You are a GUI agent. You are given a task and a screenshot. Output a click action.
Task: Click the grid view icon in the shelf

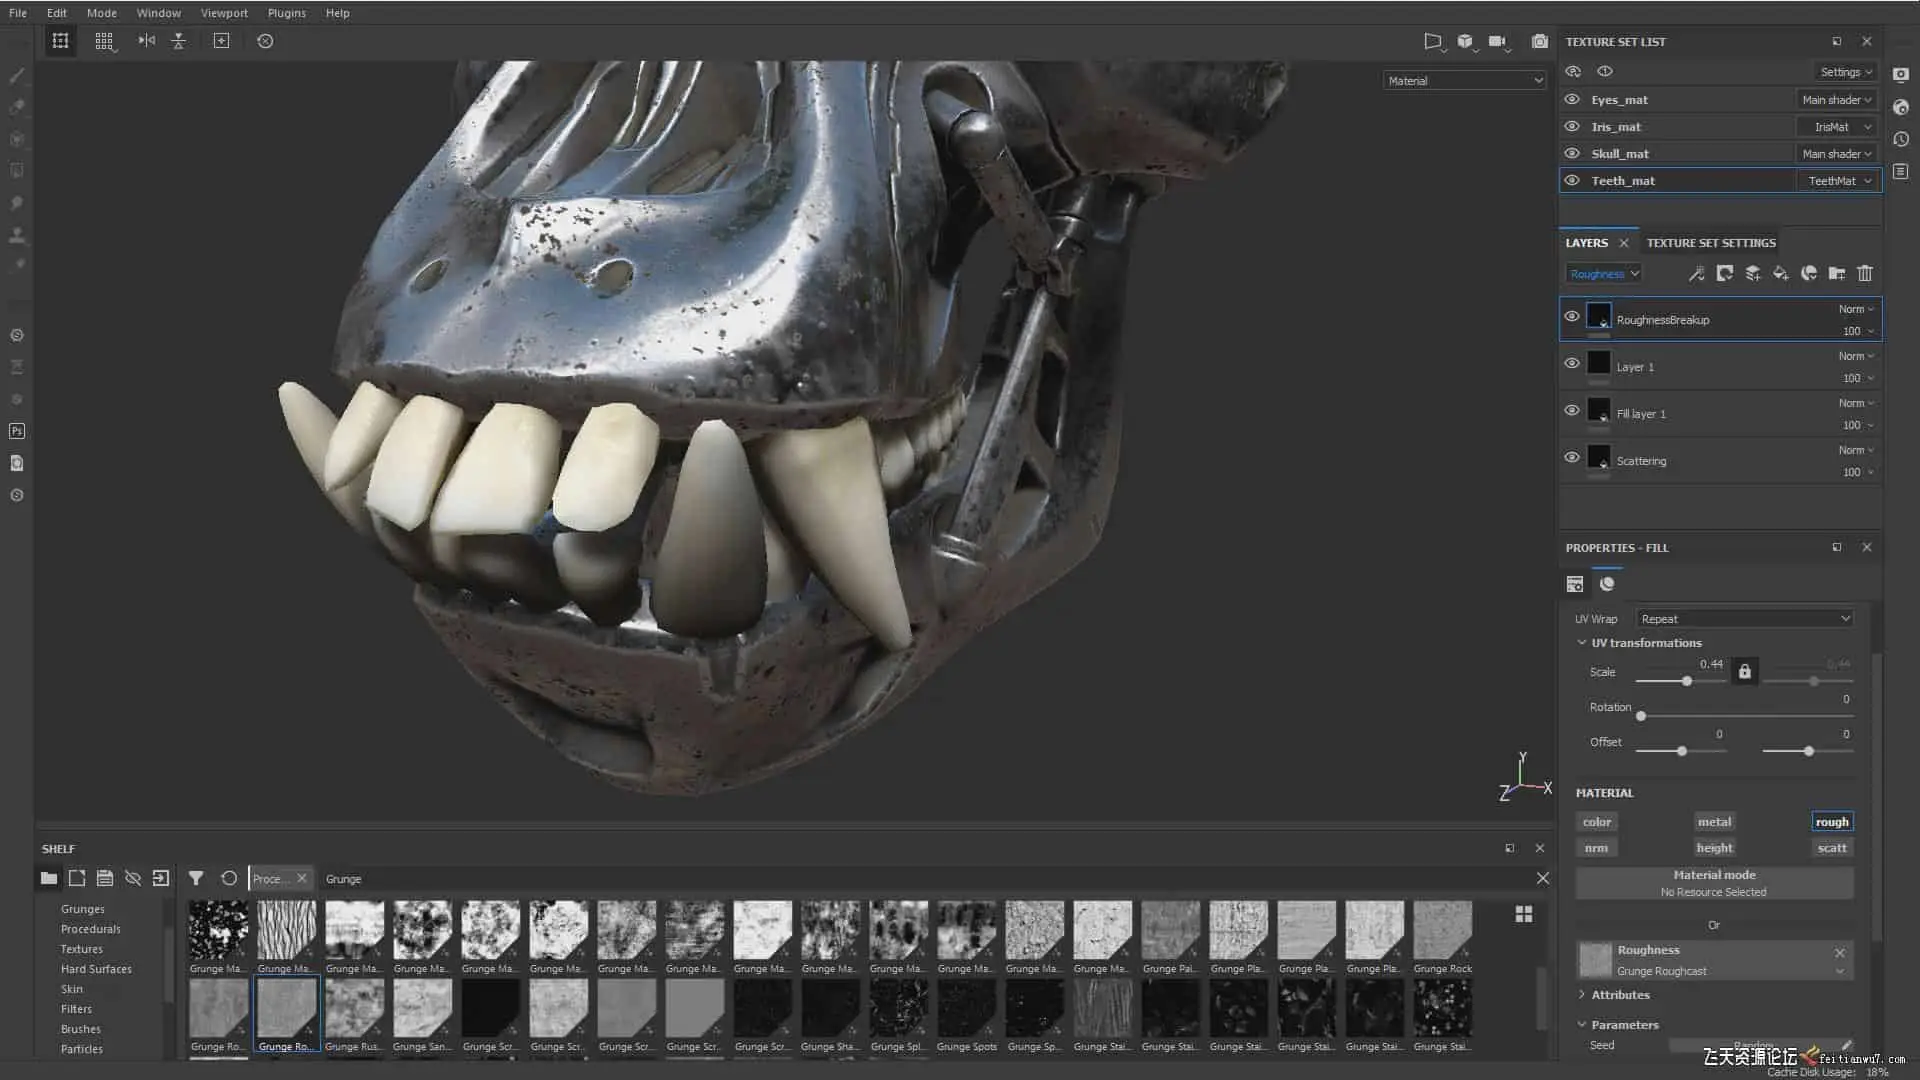[1524, 914]
